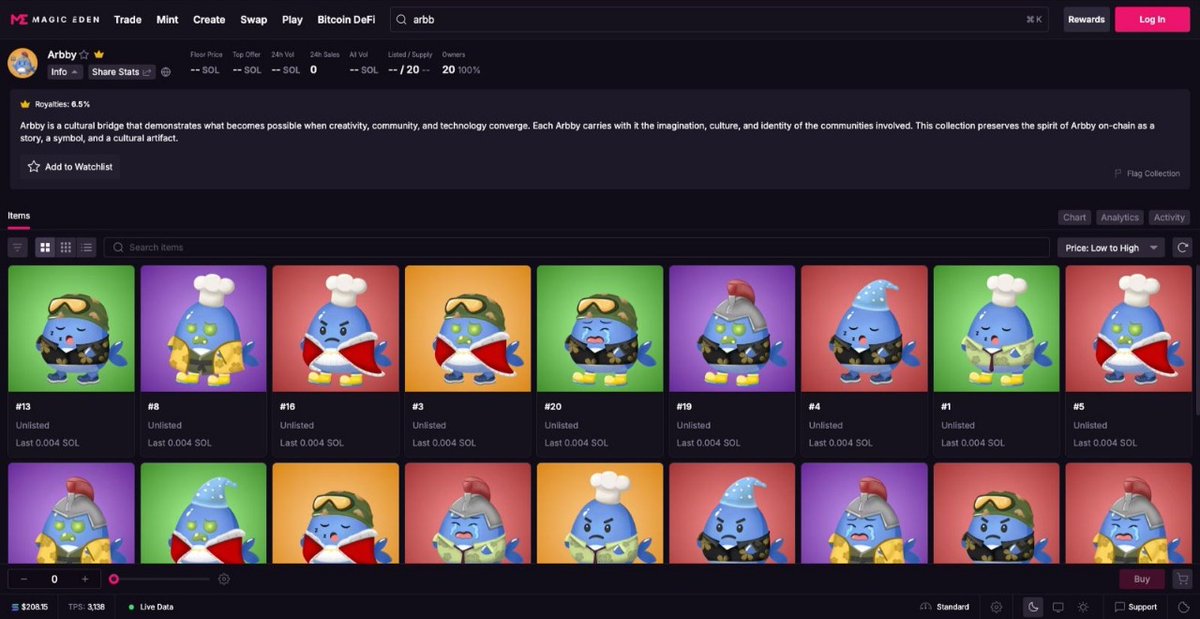1200x619 pixels.
Task: Select dark theme moon icon
Action: (x=1033, y=607)
